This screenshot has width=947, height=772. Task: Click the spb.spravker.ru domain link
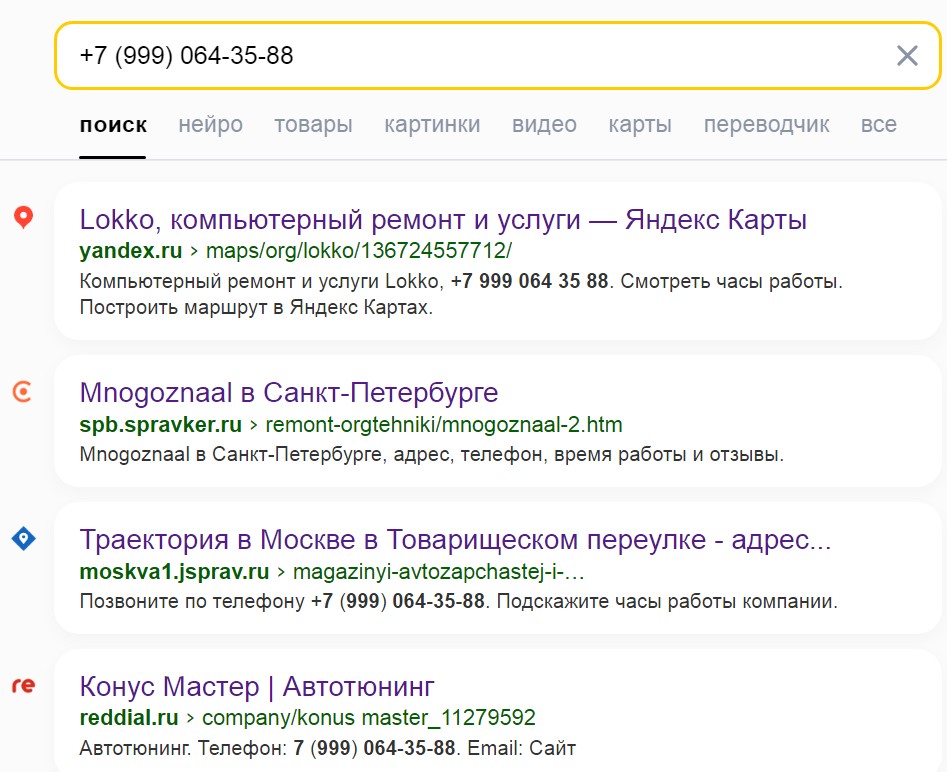(160, 425)
